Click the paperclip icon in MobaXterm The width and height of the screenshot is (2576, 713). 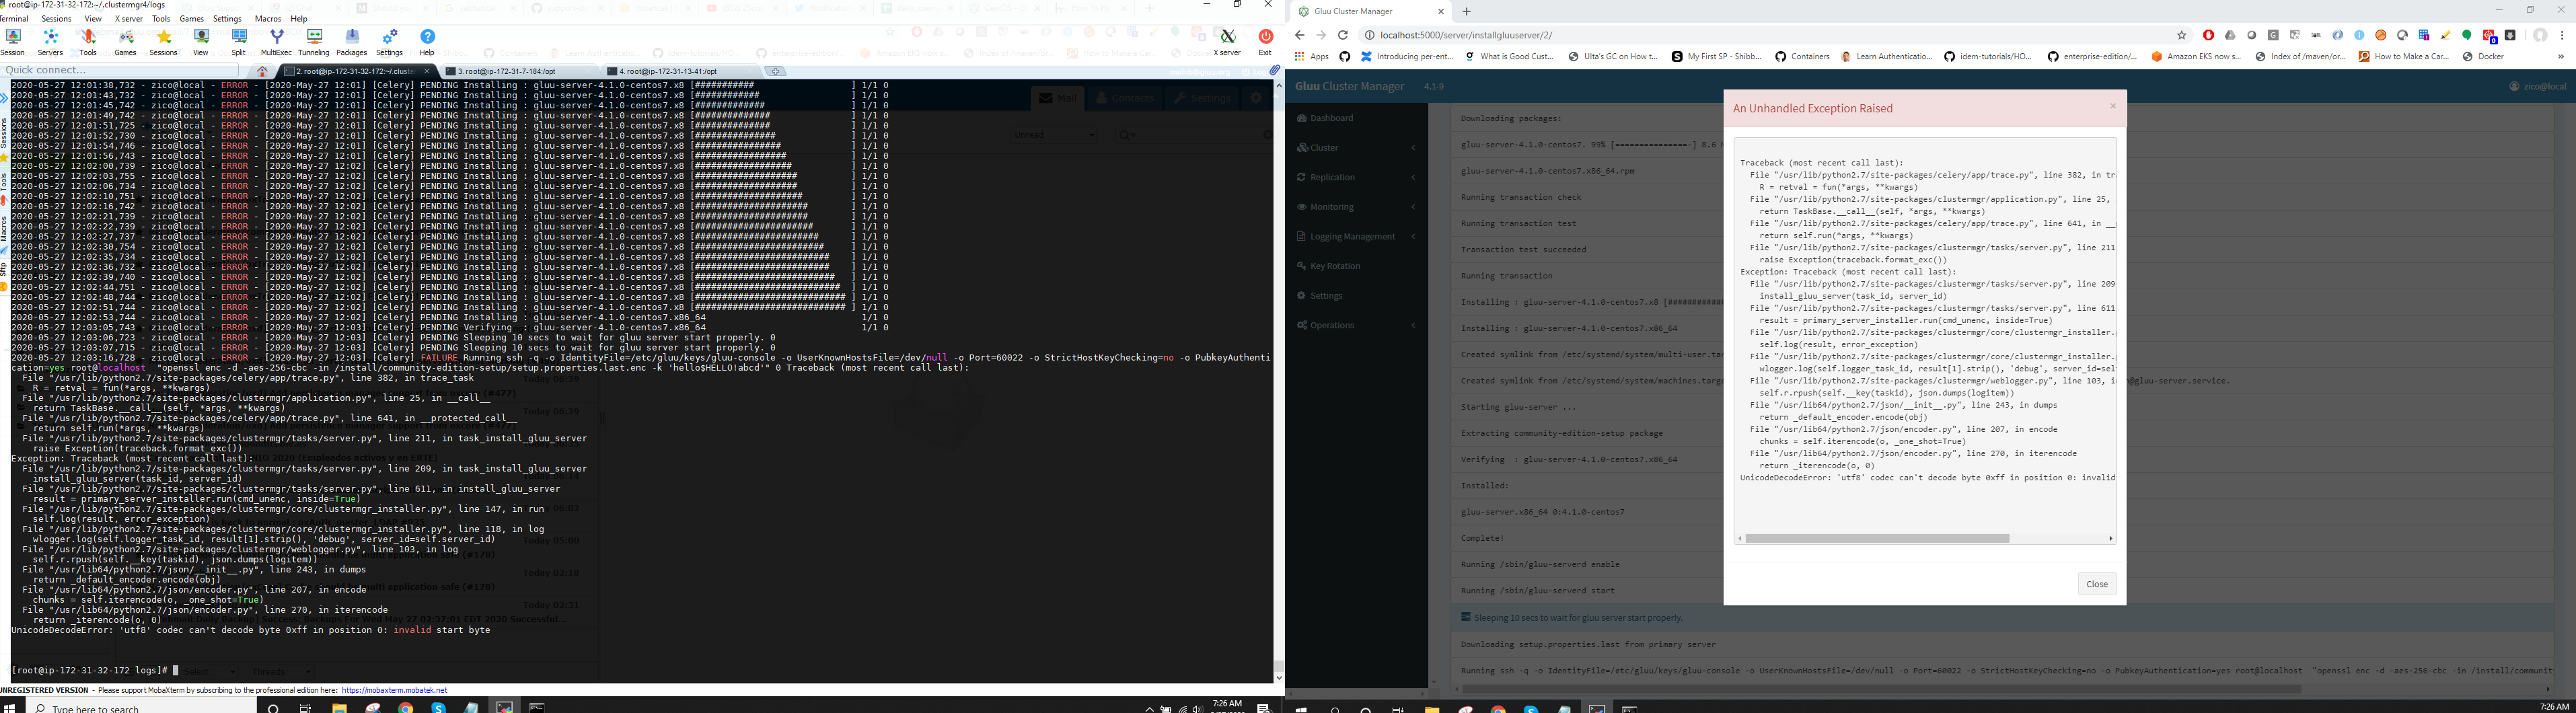coord(1274,71)
